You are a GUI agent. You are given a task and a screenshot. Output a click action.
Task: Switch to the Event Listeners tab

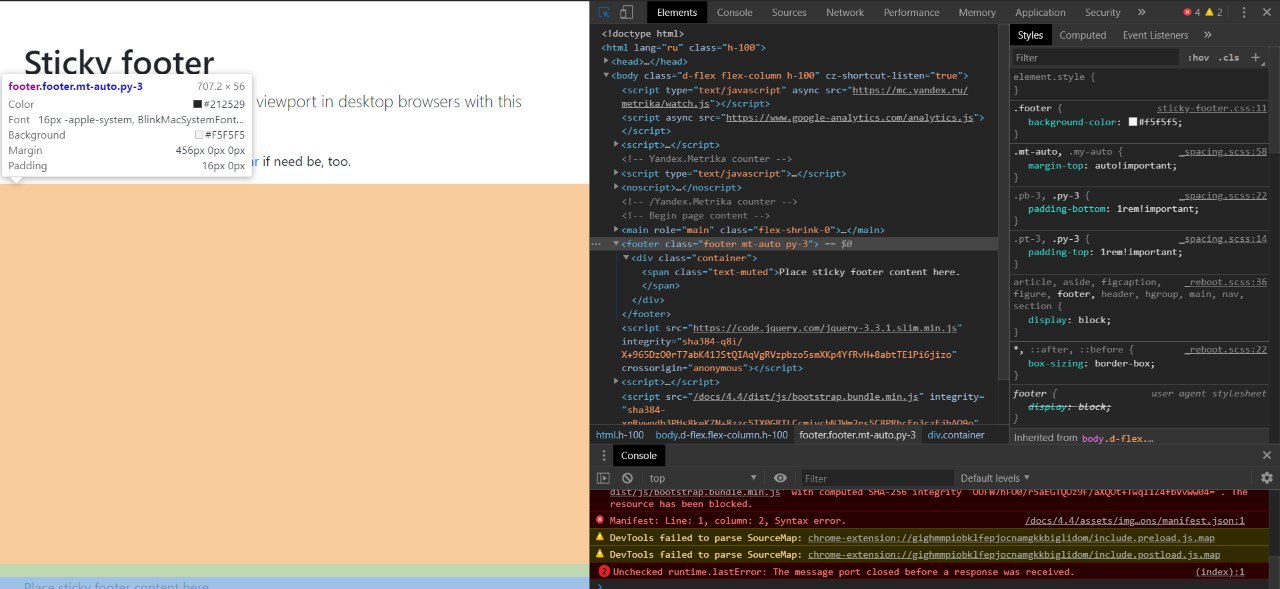(x=1155, y=35)
